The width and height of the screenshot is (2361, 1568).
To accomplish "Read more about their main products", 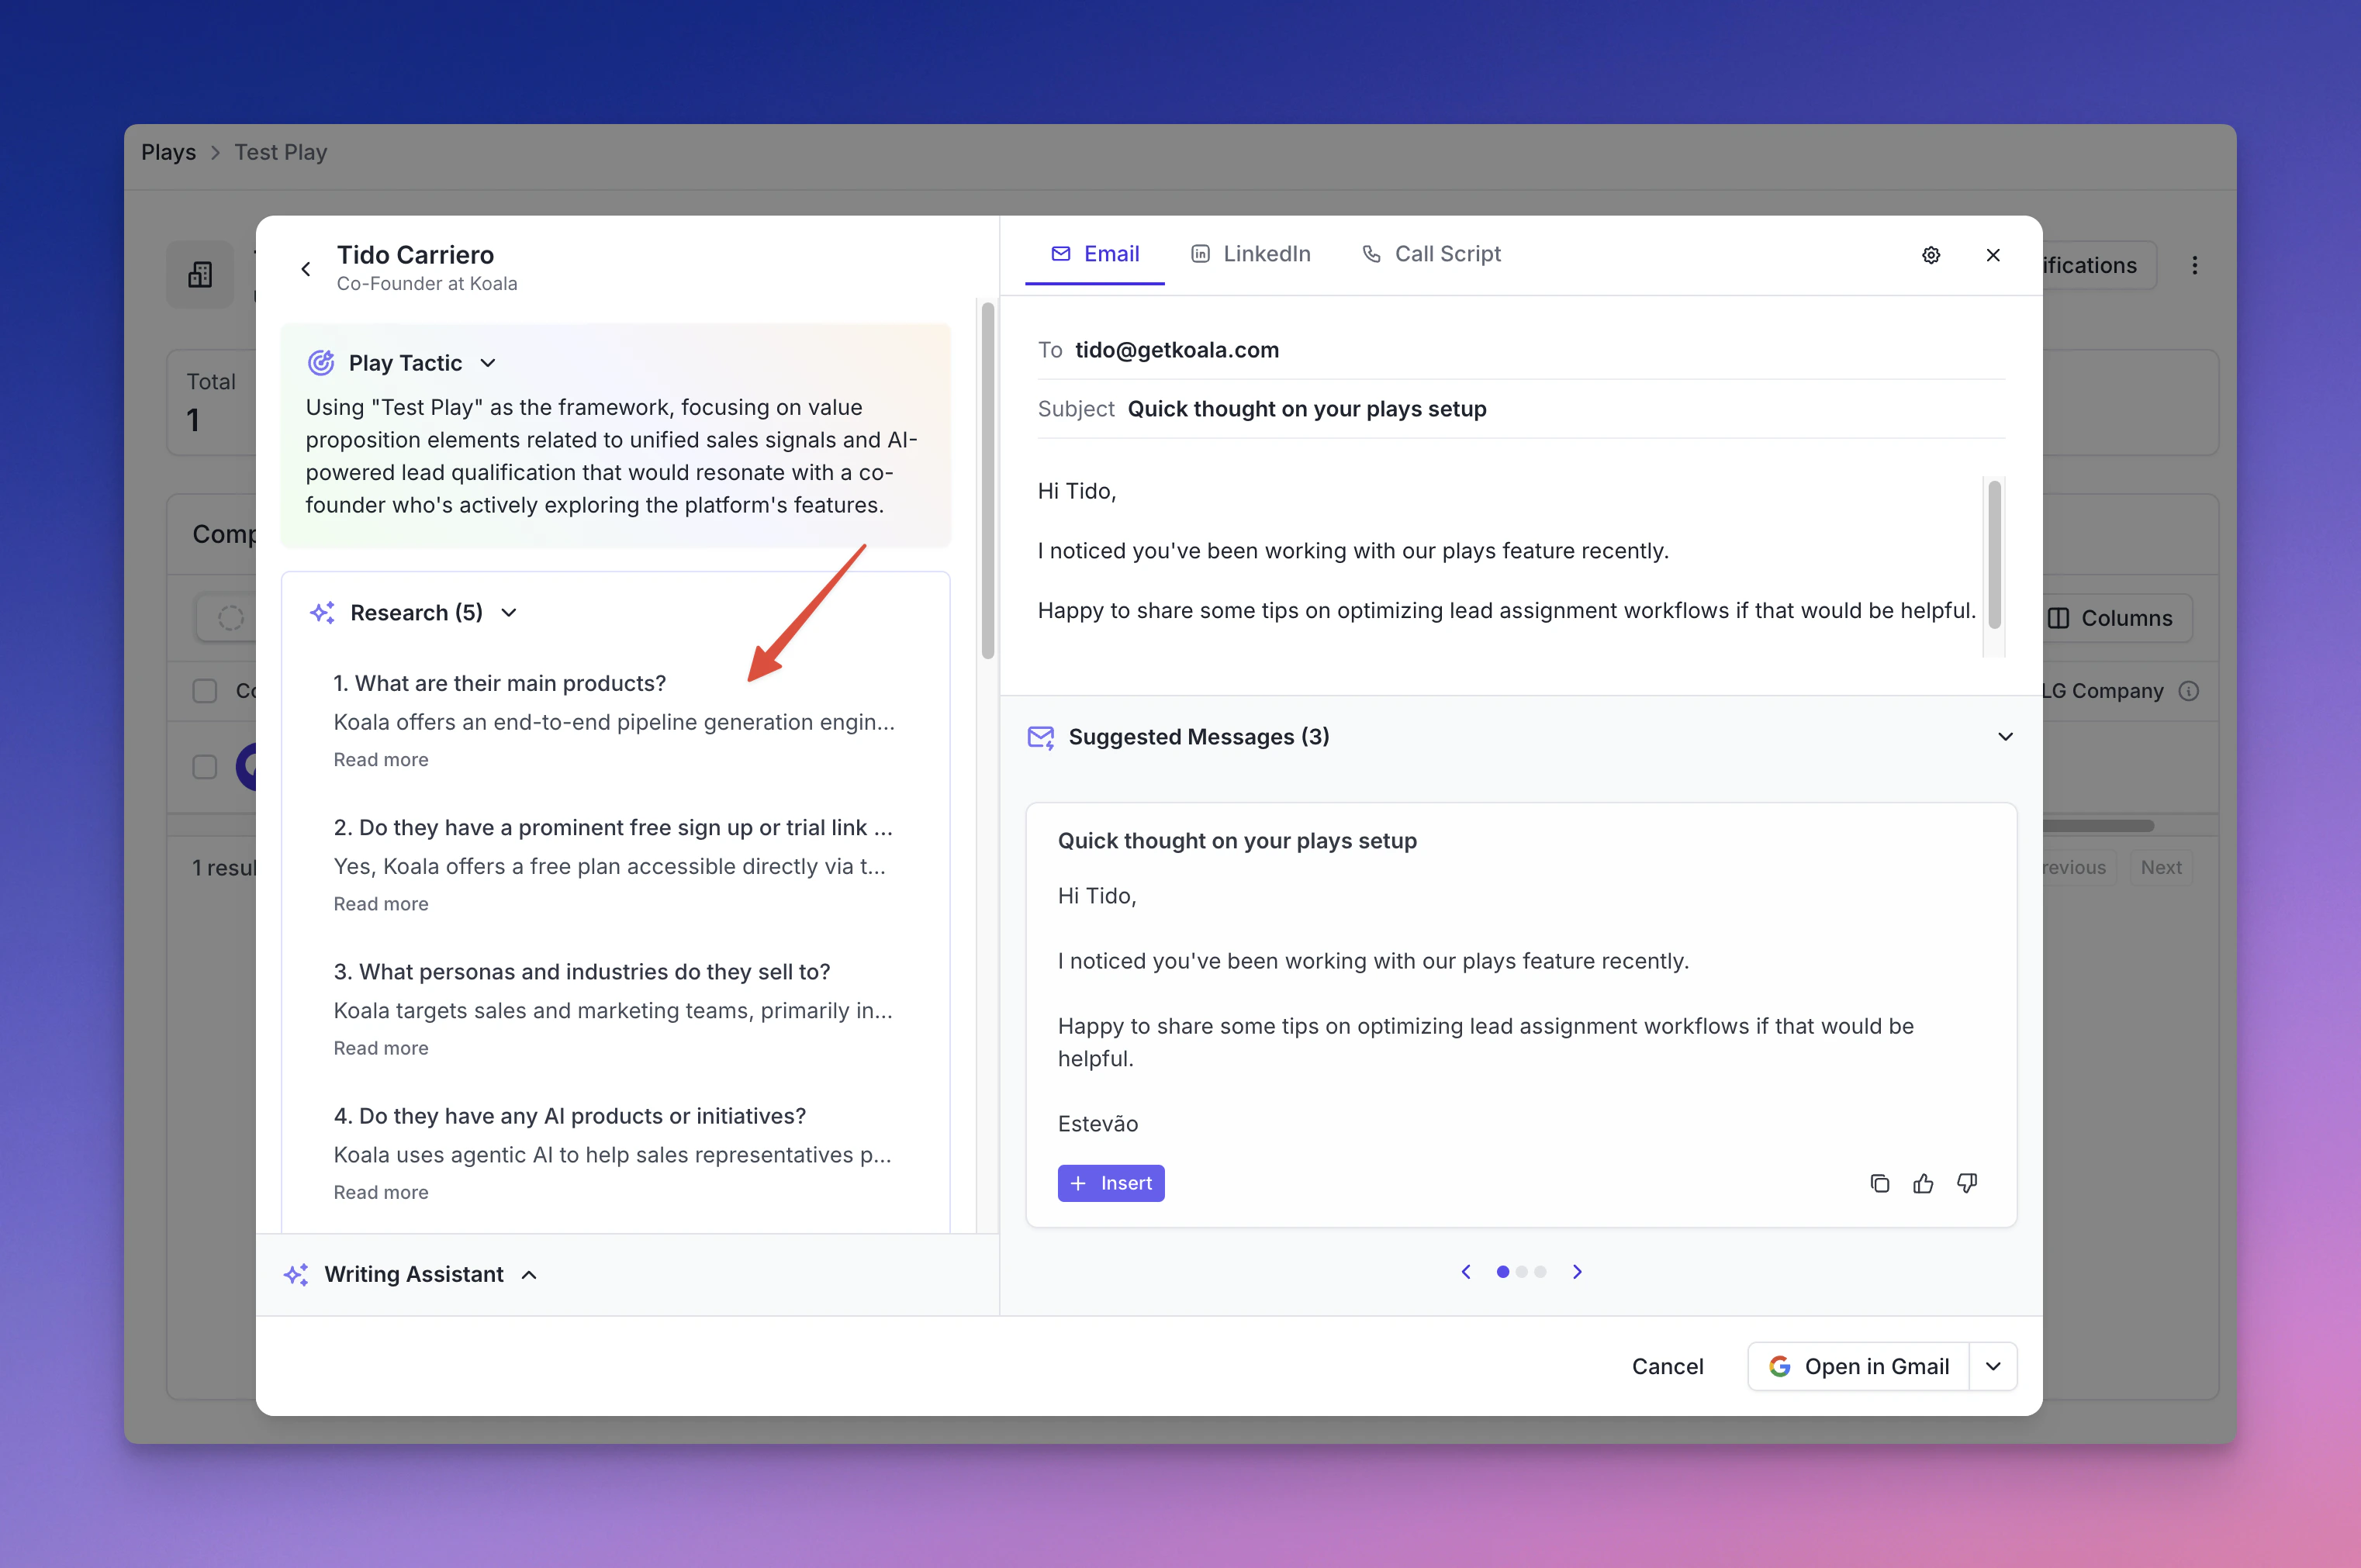I will tap(381, 760).
